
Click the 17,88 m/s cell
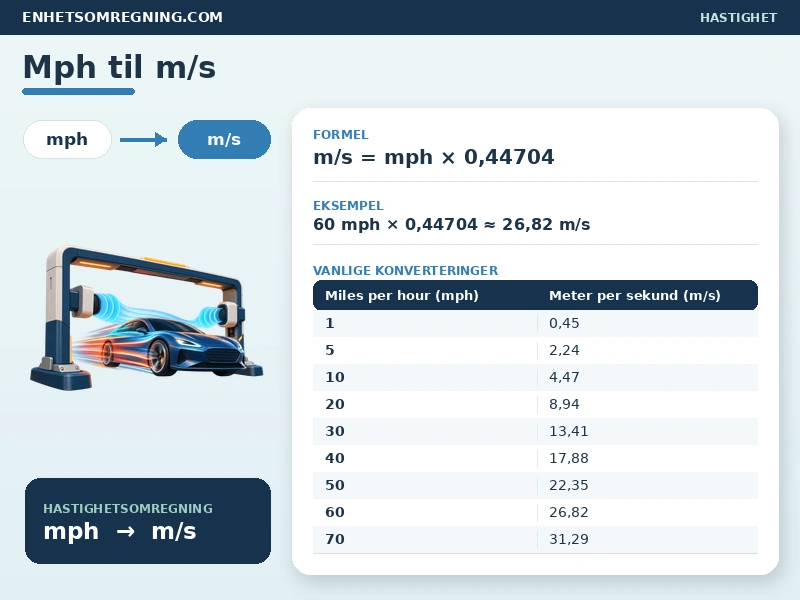tap(648, 459)
